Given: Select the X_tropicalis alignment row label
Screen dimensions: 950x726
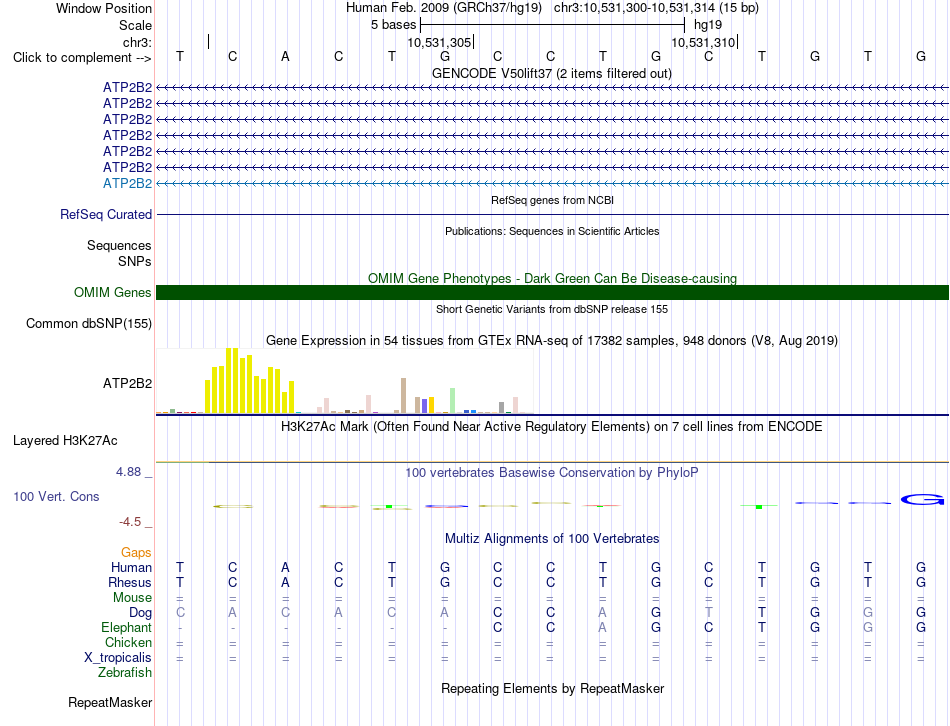Looking at the screenshot, I should (x=118, y=658).
